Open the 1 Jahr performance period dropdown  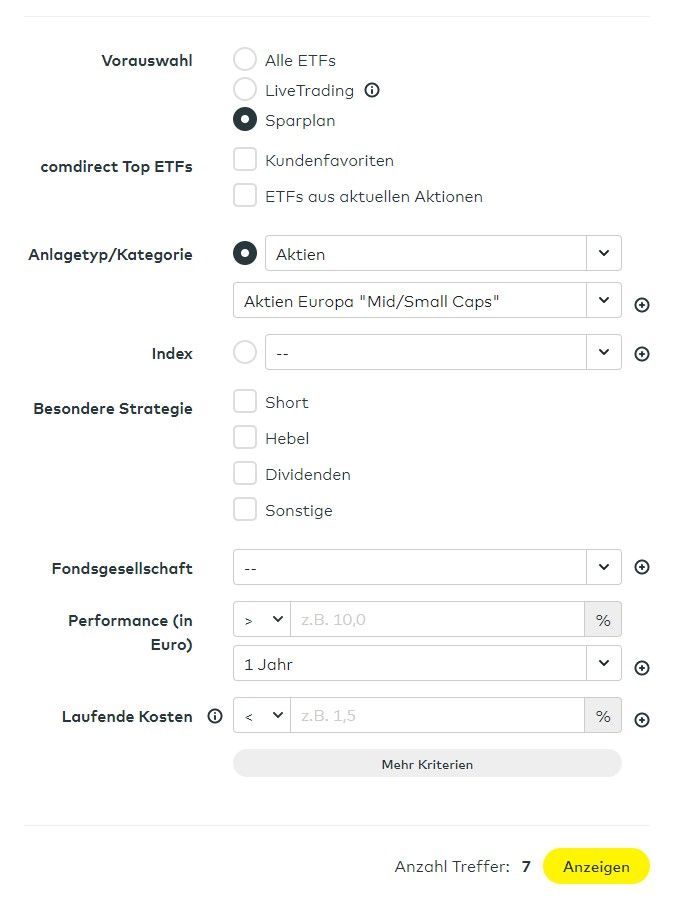coord(427,664)
